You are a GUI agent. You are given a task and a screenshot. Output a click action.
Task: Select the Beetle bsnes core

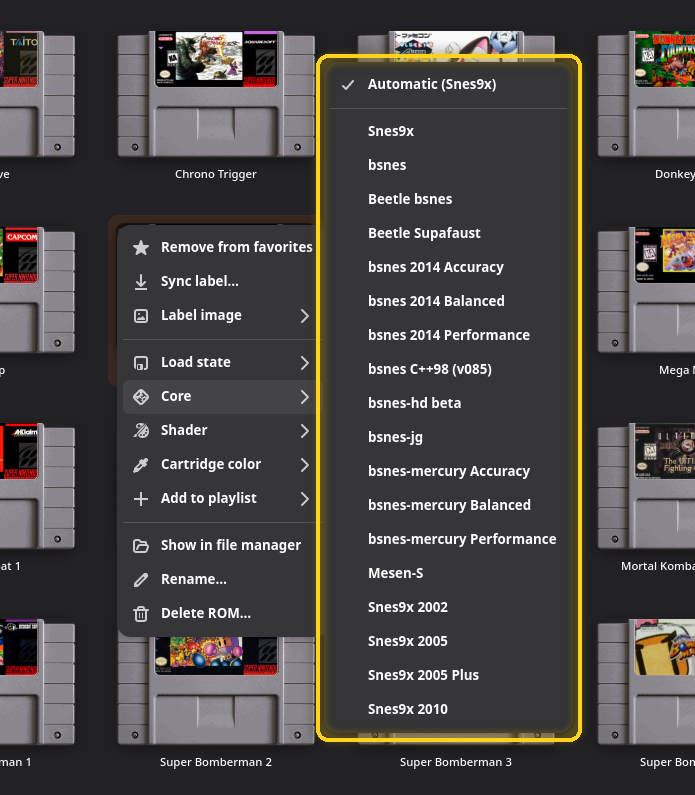coord(448,199)
